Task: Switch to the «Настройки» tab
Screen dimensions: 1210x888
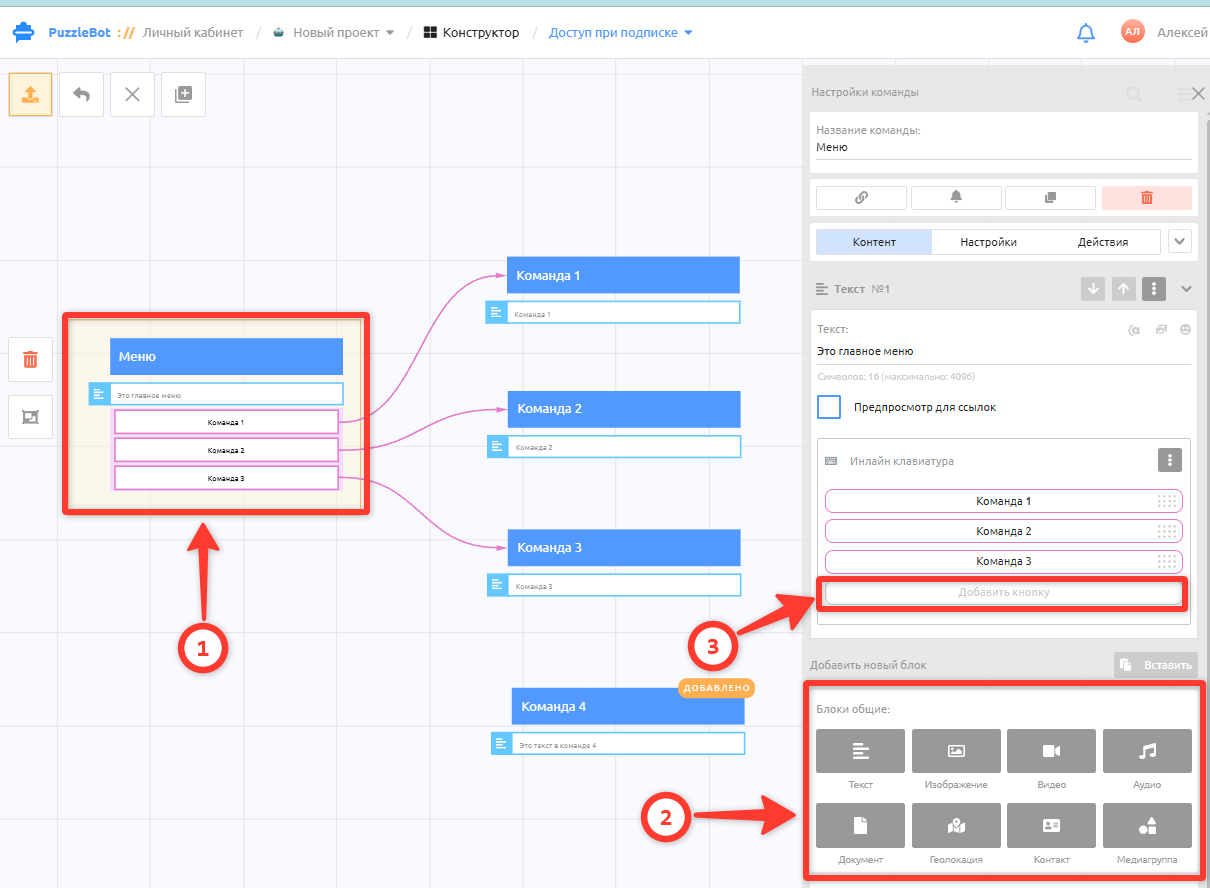Action: coord(988,242)
